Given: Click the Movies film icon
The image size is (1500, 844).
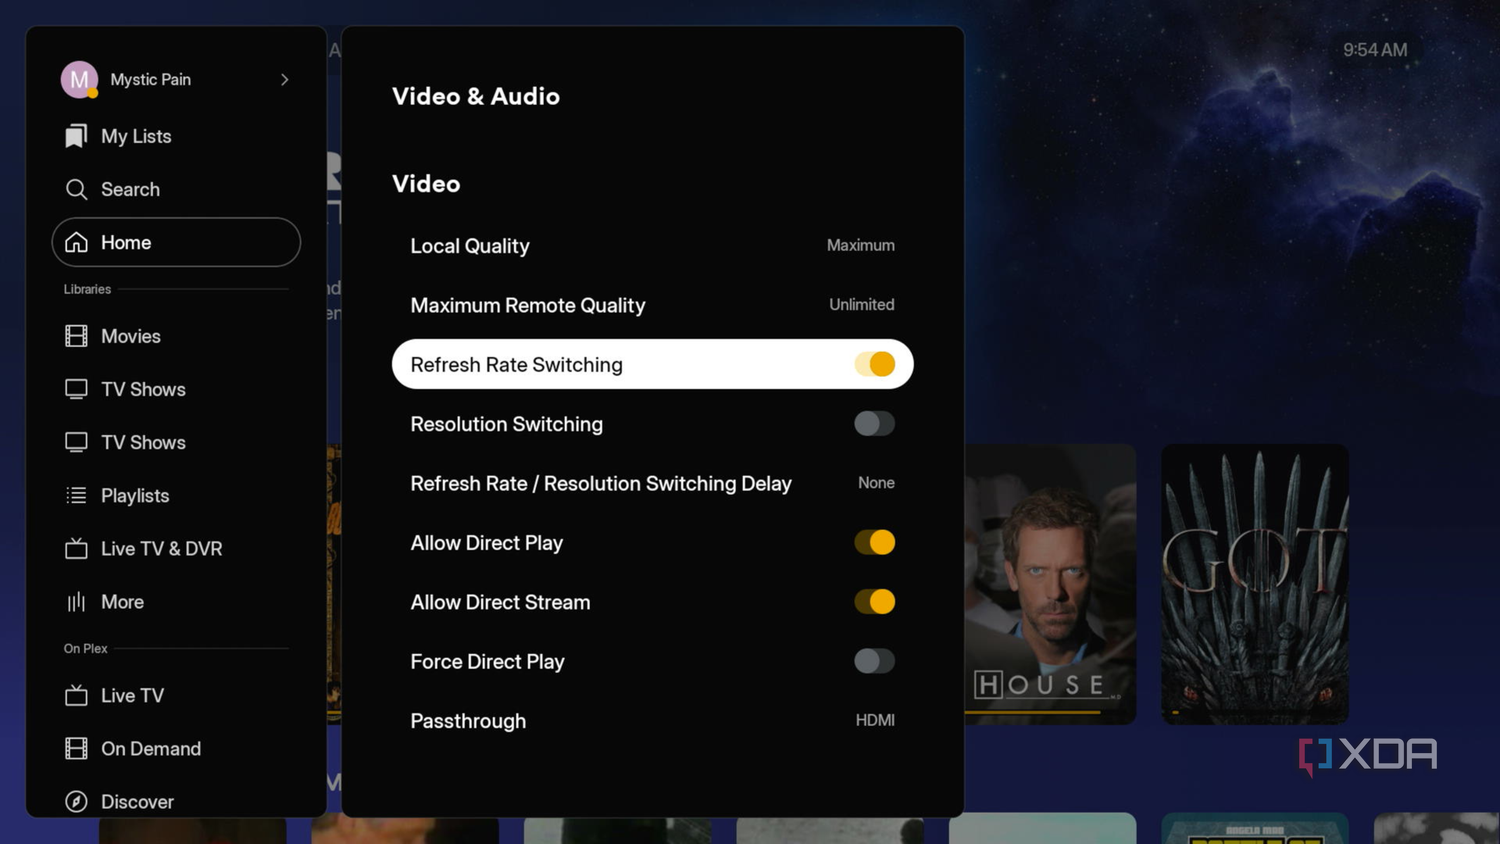Looking at the screenshot, I should pos(76,336).
